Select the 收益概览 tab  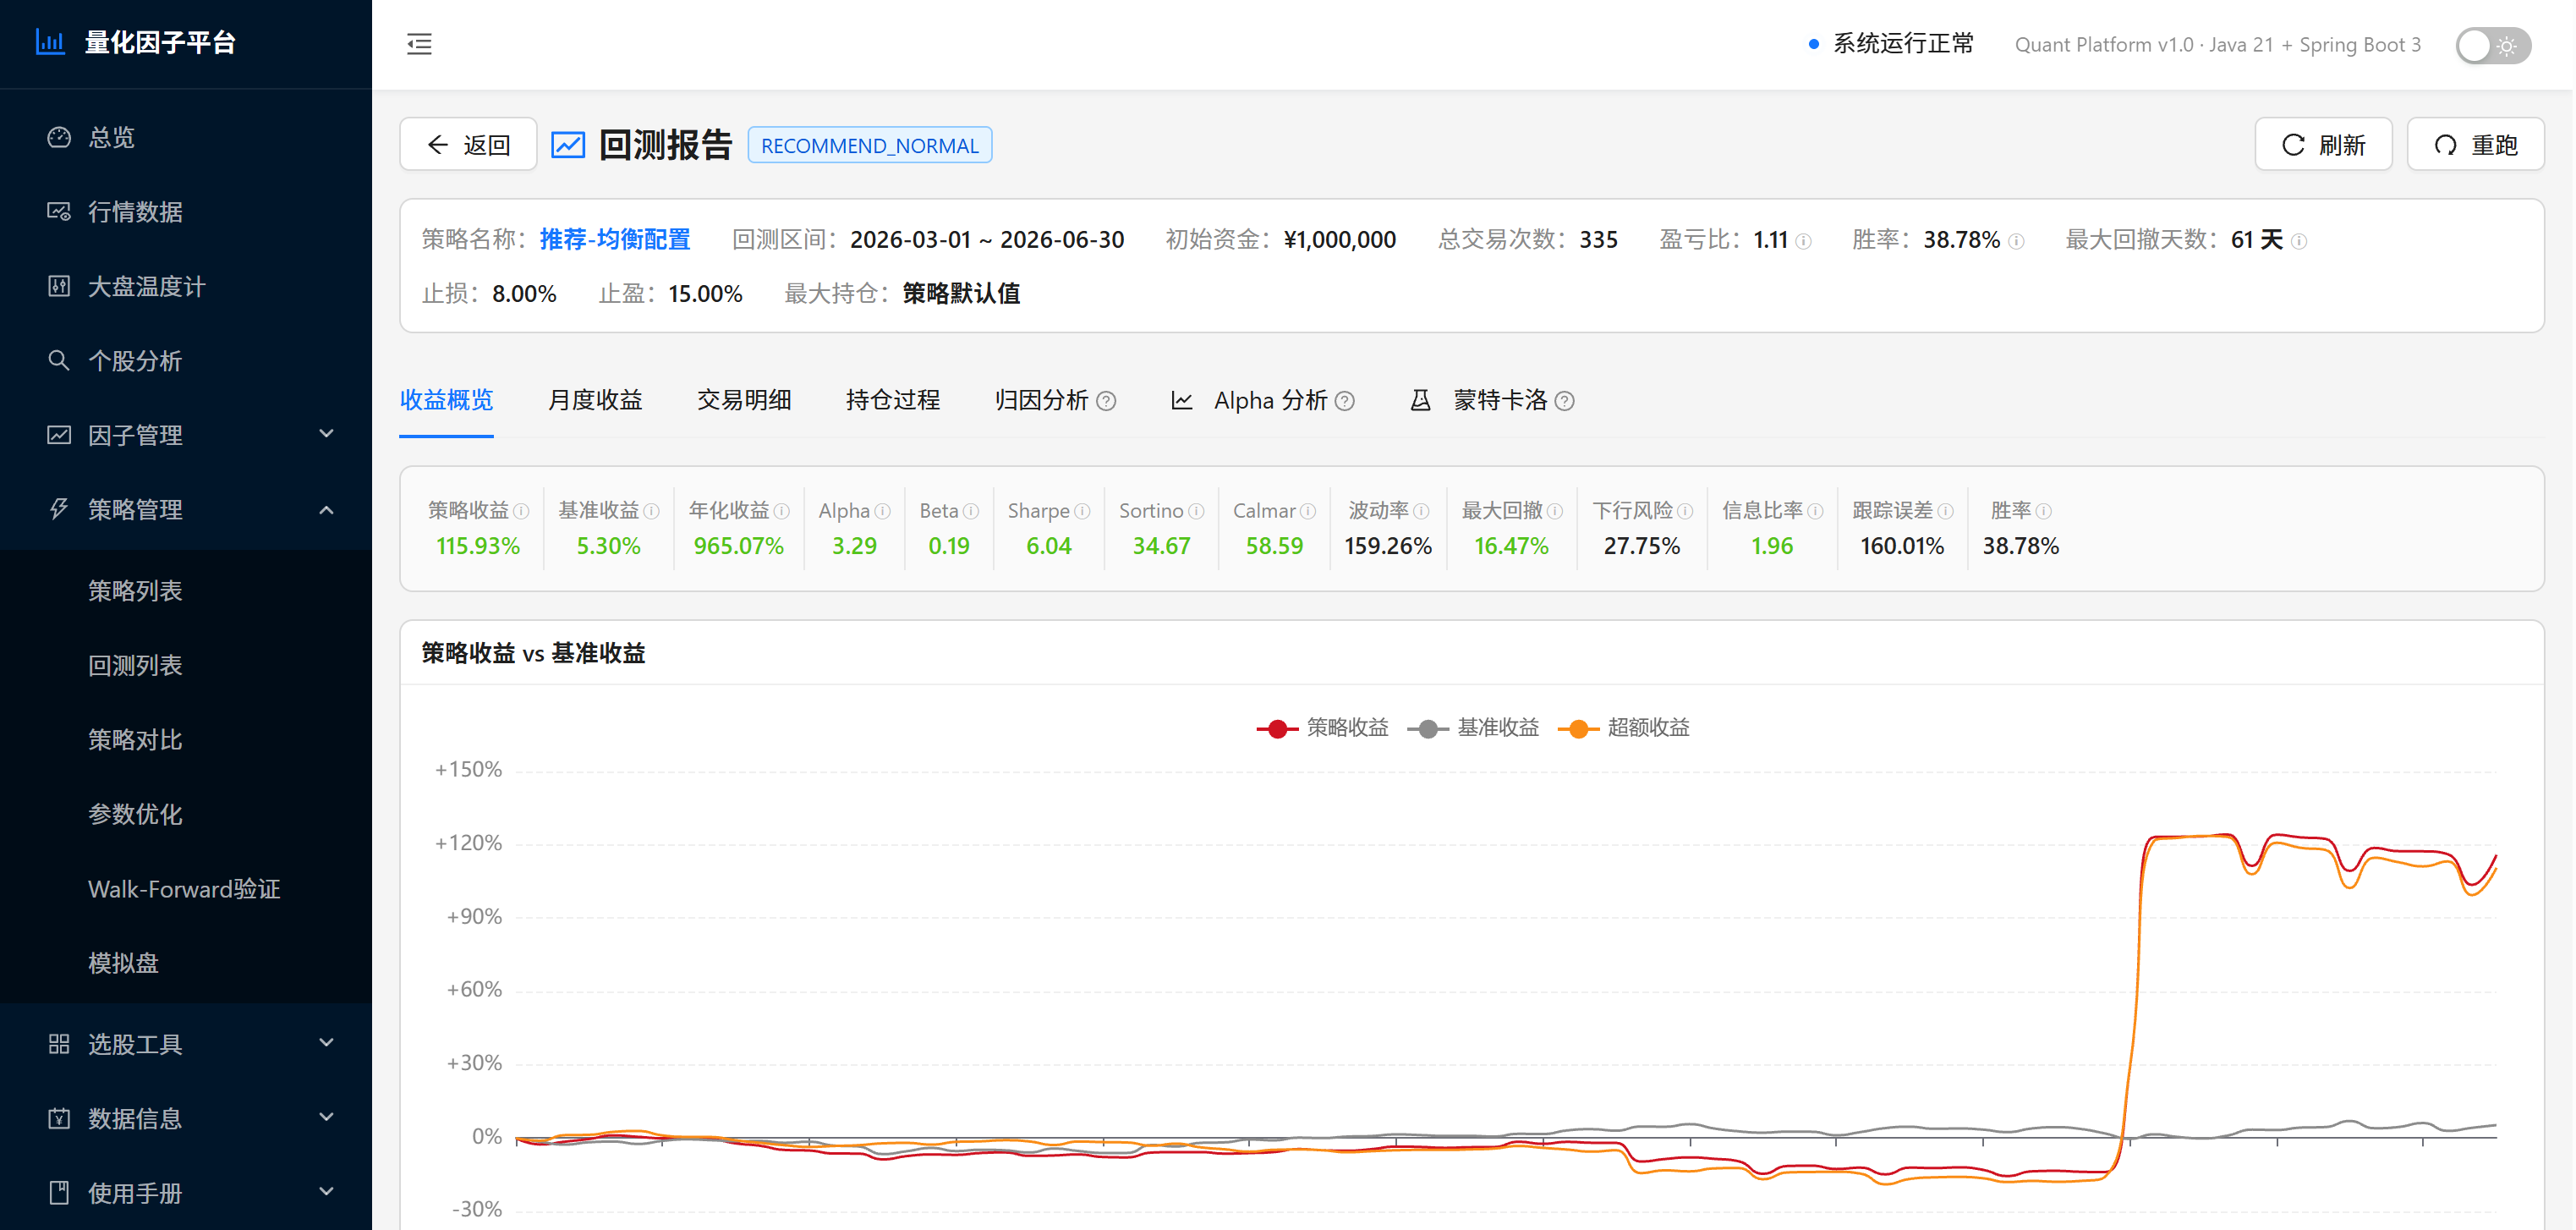[x=446, y=401]
